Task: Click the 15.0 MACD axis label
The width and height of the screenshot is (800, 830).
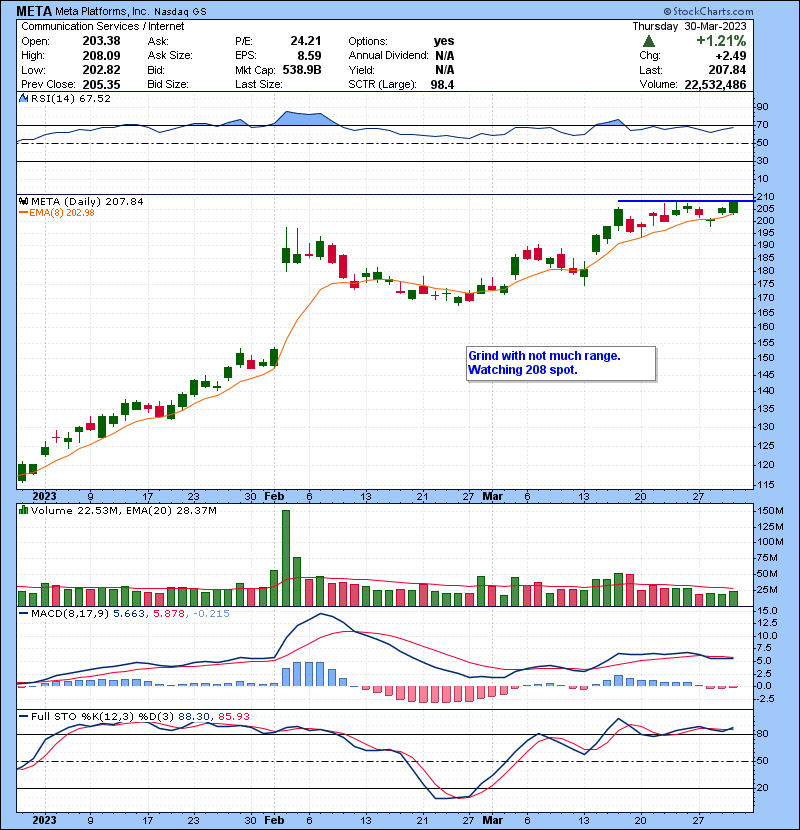Action: pos(768,610)
